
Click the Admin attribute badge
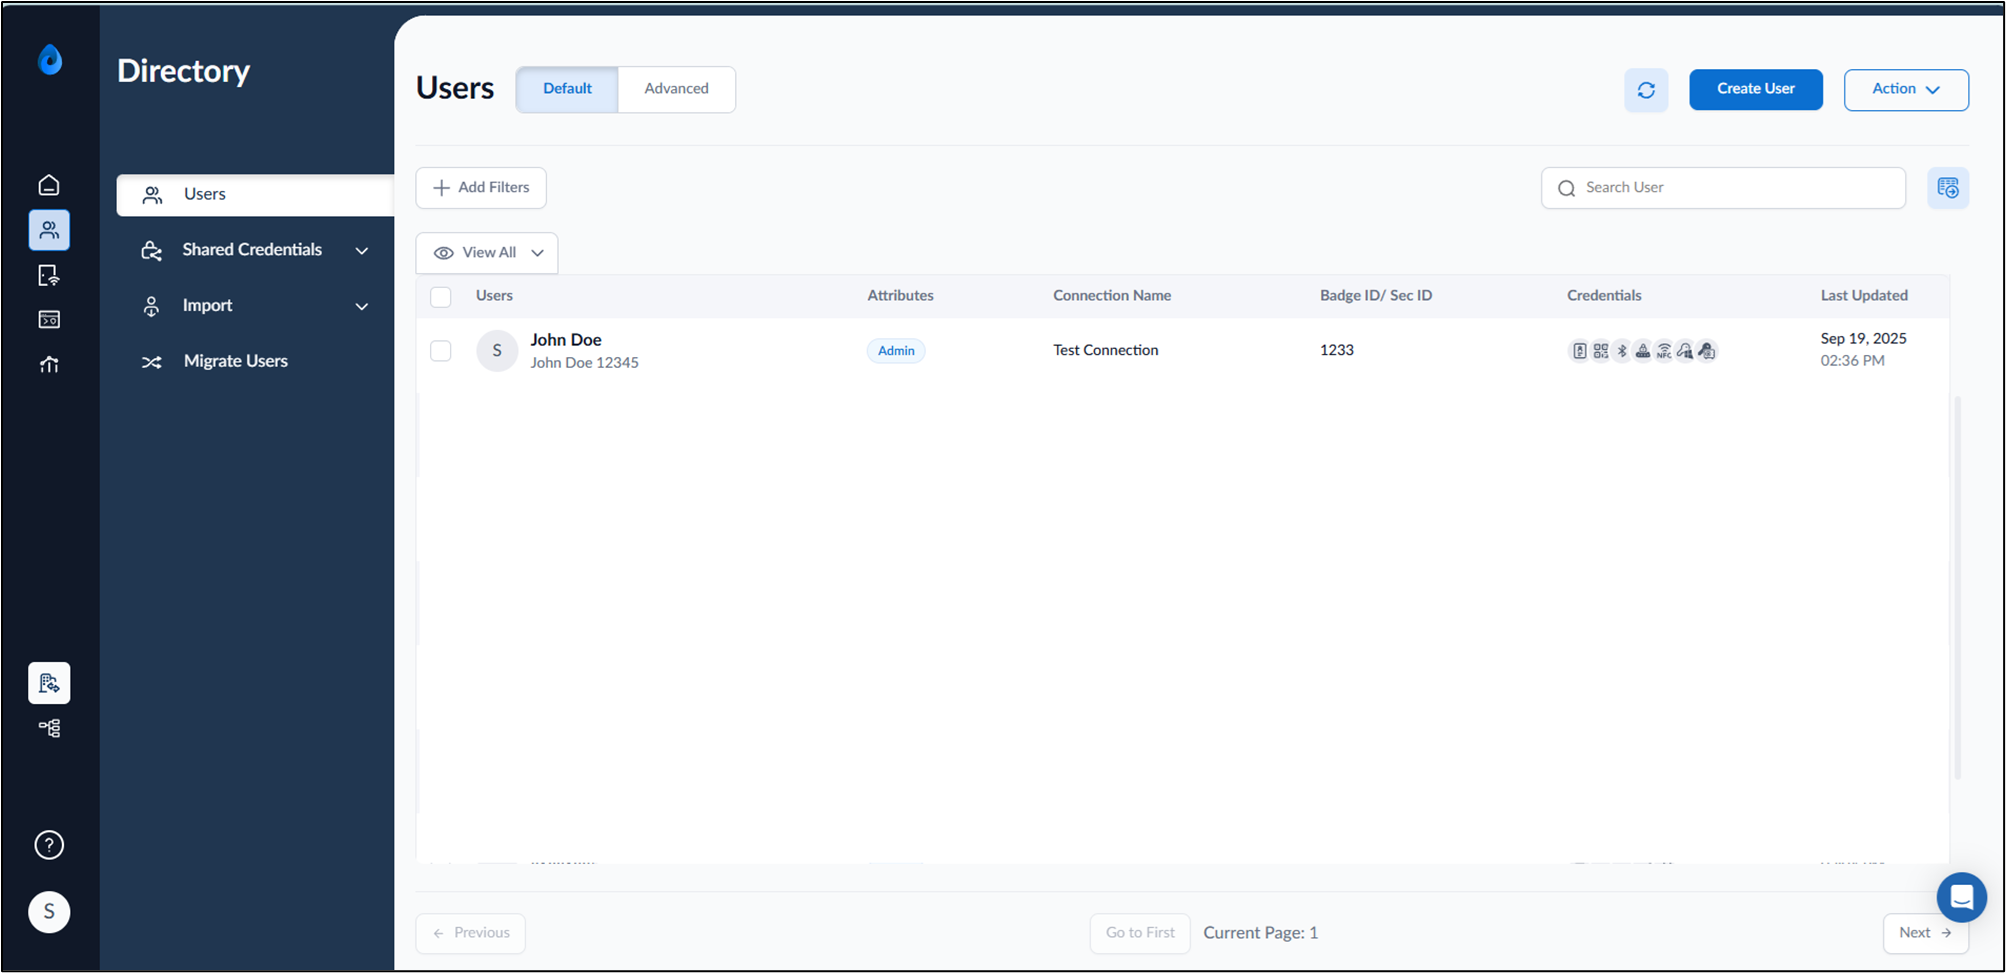[896, 351]
